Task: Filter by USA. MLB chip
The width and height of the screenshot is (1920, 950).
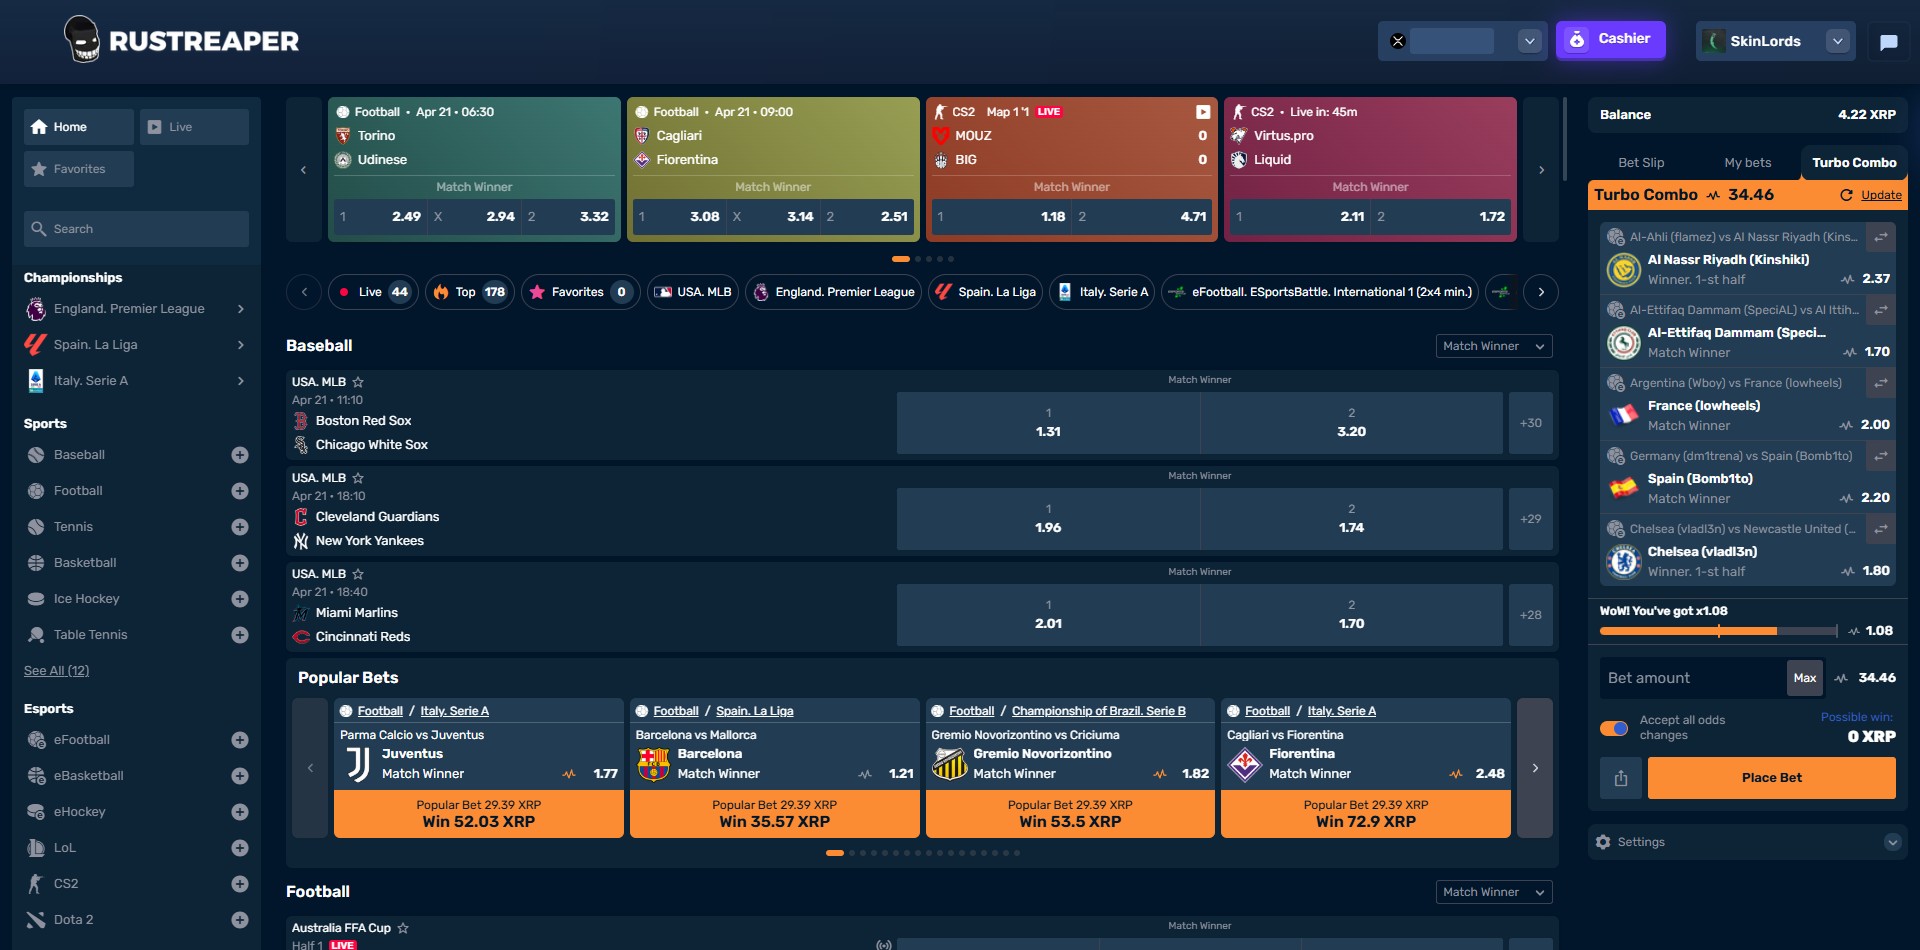Action: [x=692, y=292]
